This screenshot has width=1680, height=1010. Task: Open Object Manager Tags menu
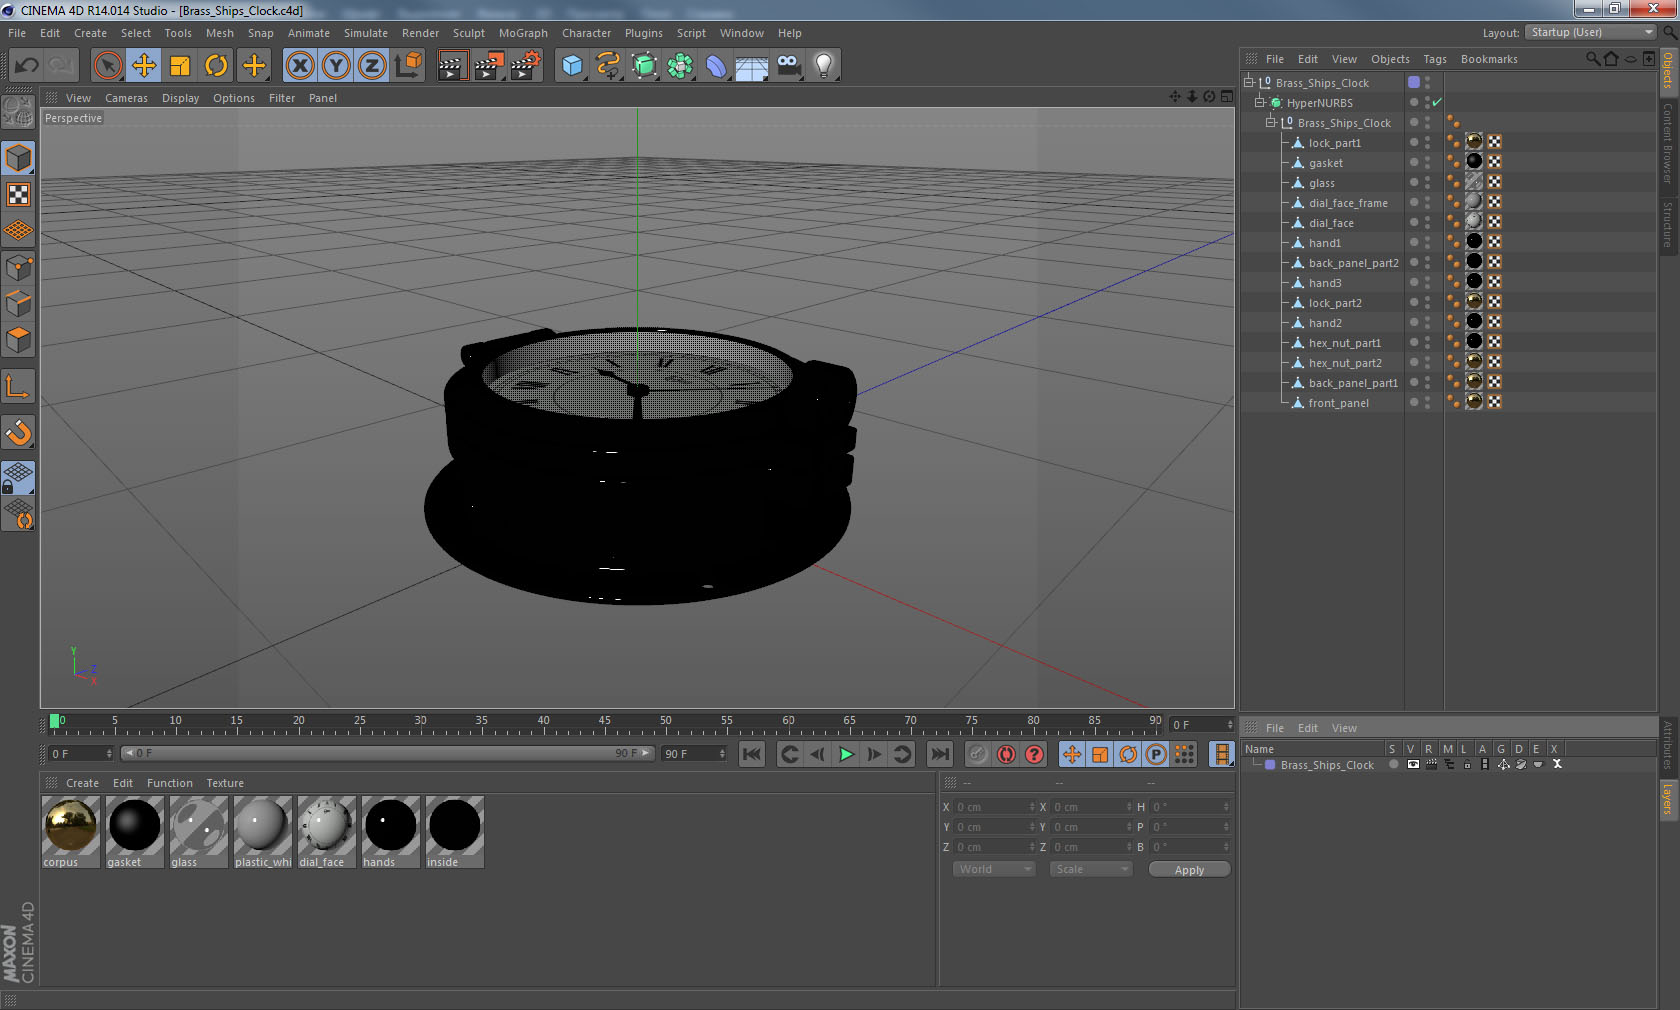[x=1435, y=59]
